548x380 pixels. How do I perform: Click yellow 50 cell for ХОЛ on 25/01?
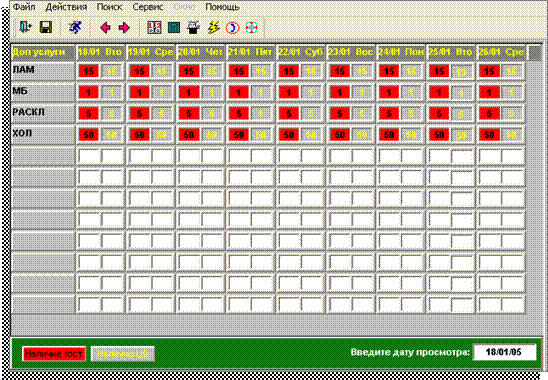click(x=461, y=136)
